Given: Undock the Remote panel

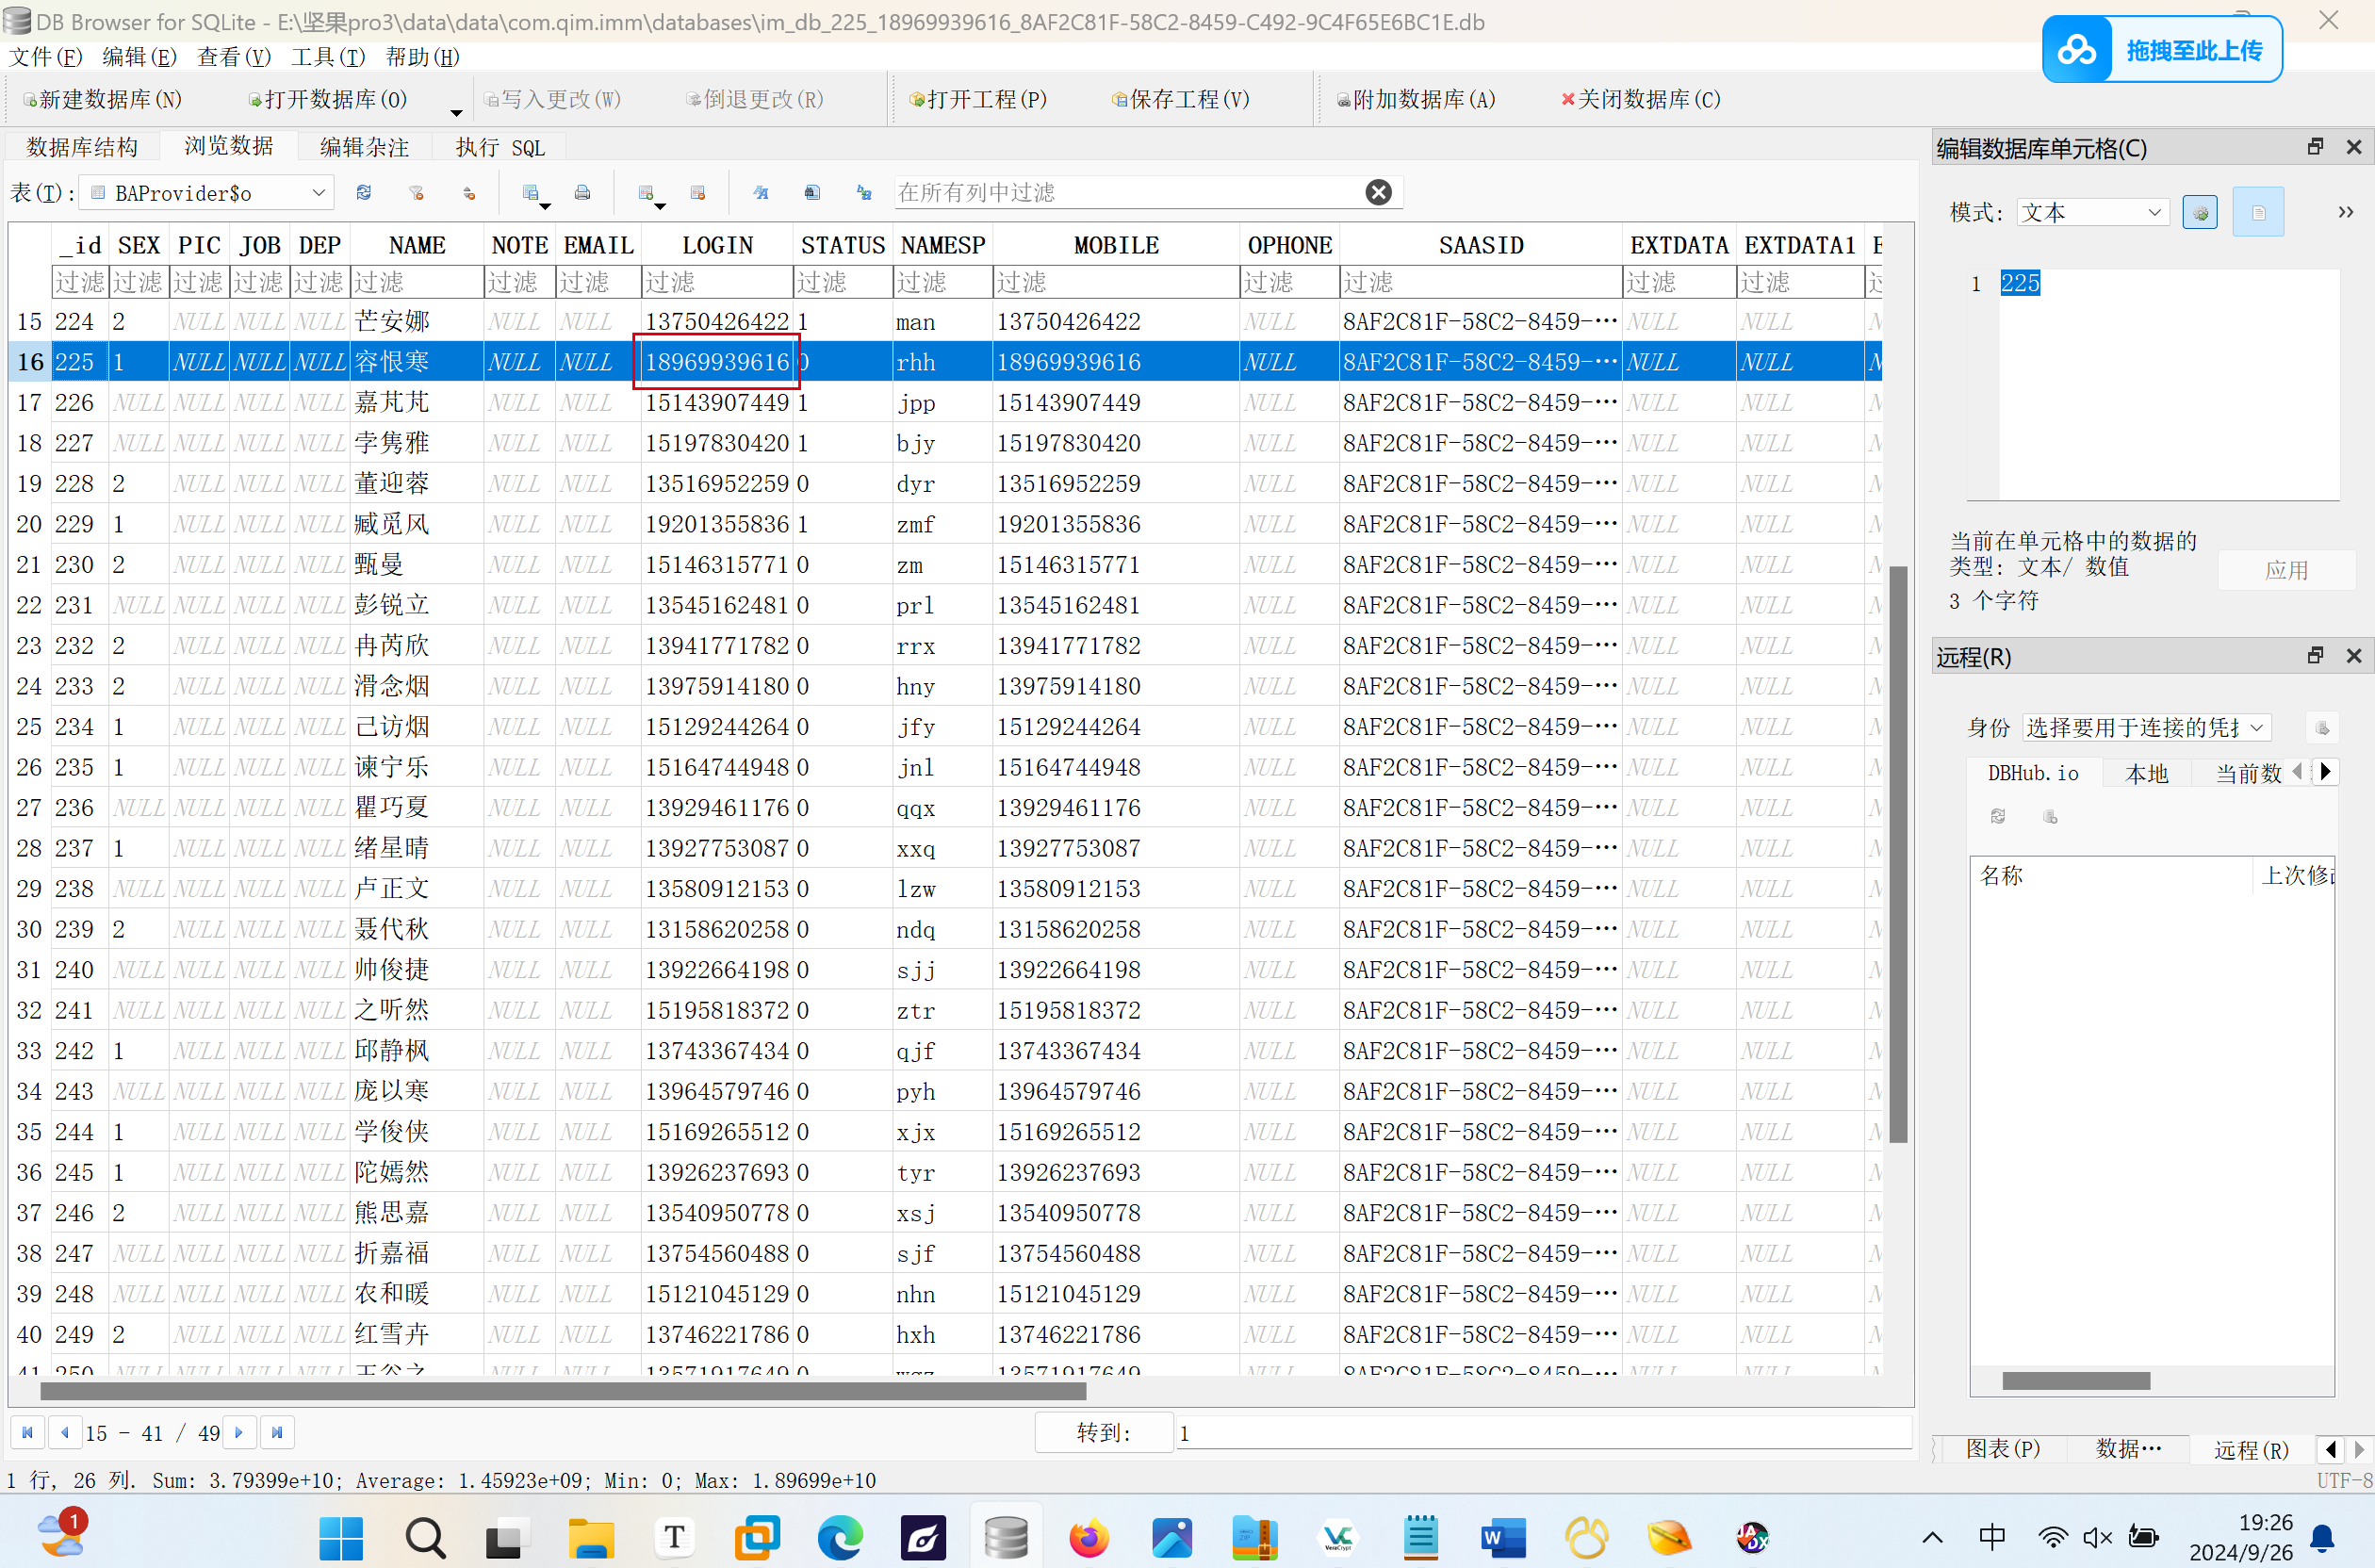Looking at the screenshot, I should pyautogui.click(x=2315, y=656).
